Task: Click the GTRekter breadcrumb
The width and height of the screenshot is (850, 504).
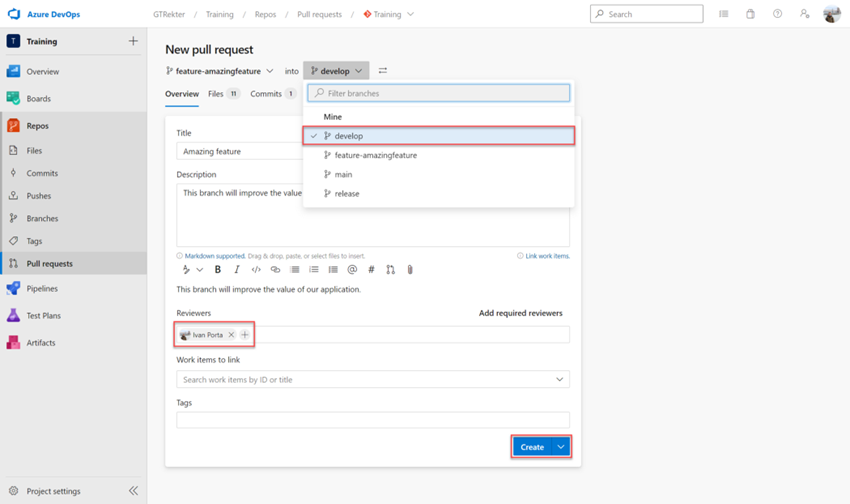Action: (x=169, y=15)
